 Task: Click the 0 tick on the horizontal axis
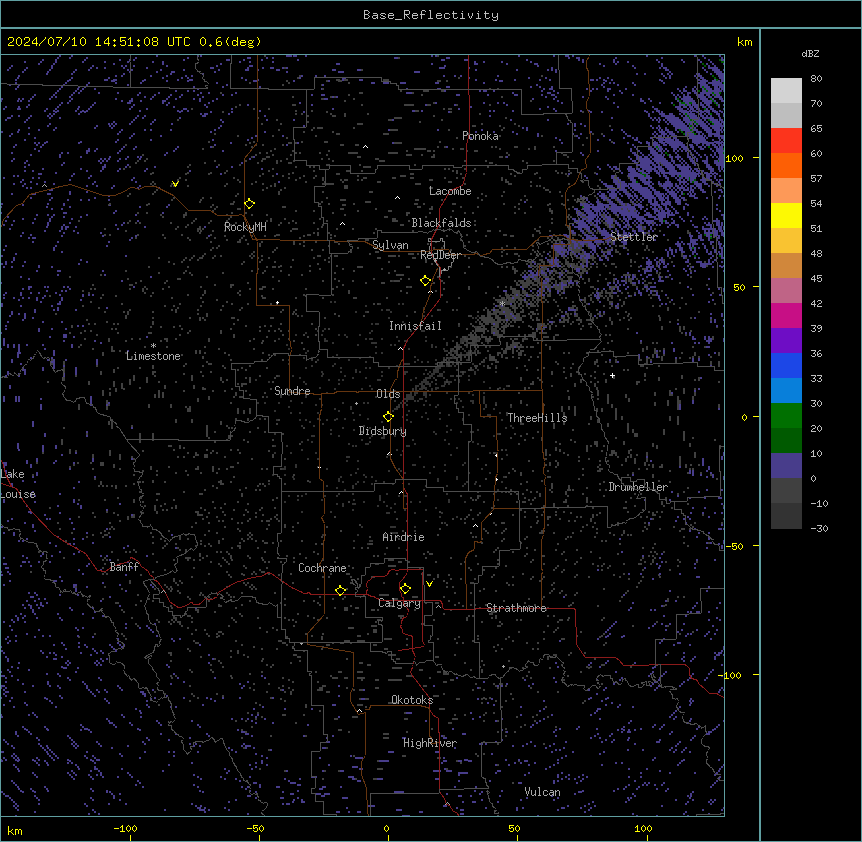coord(387,828)
